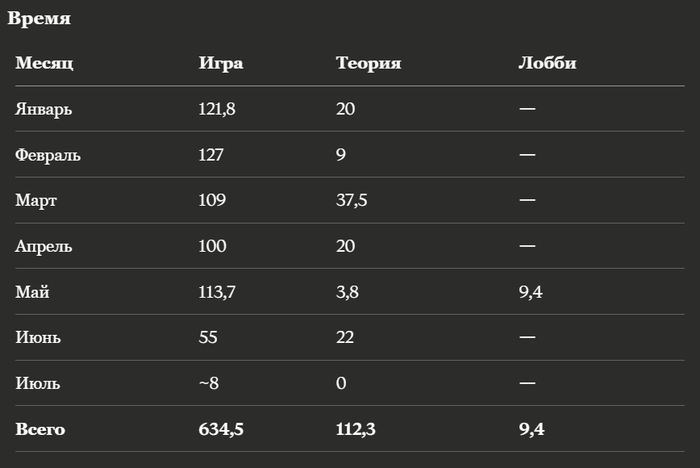
Task: Click the Игра column header
Action: pos(221,63)
